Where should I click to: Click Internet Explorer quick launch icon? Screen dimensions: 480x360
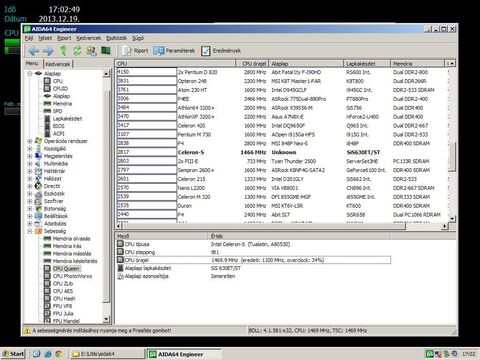point(48,354)
